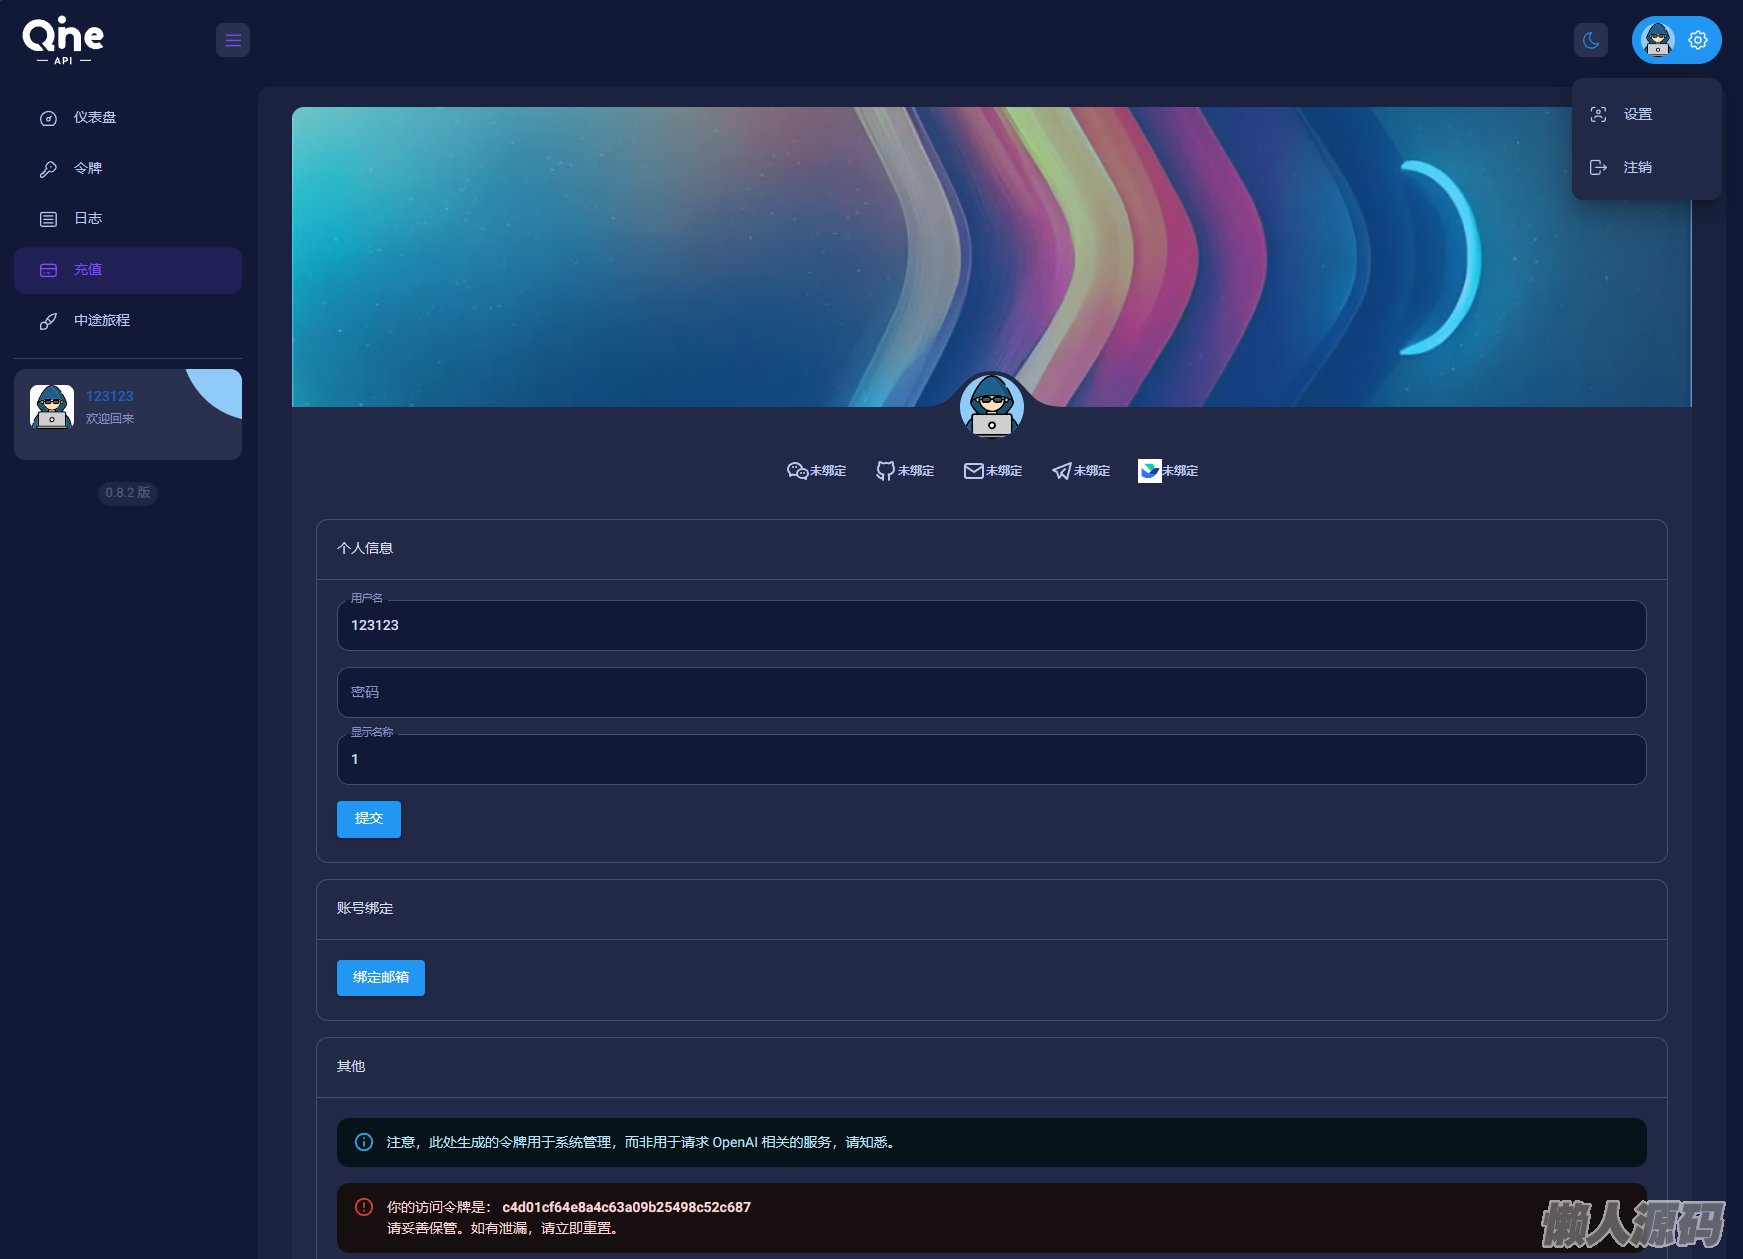Click the settings icon in the dropdown menu

1598,114
